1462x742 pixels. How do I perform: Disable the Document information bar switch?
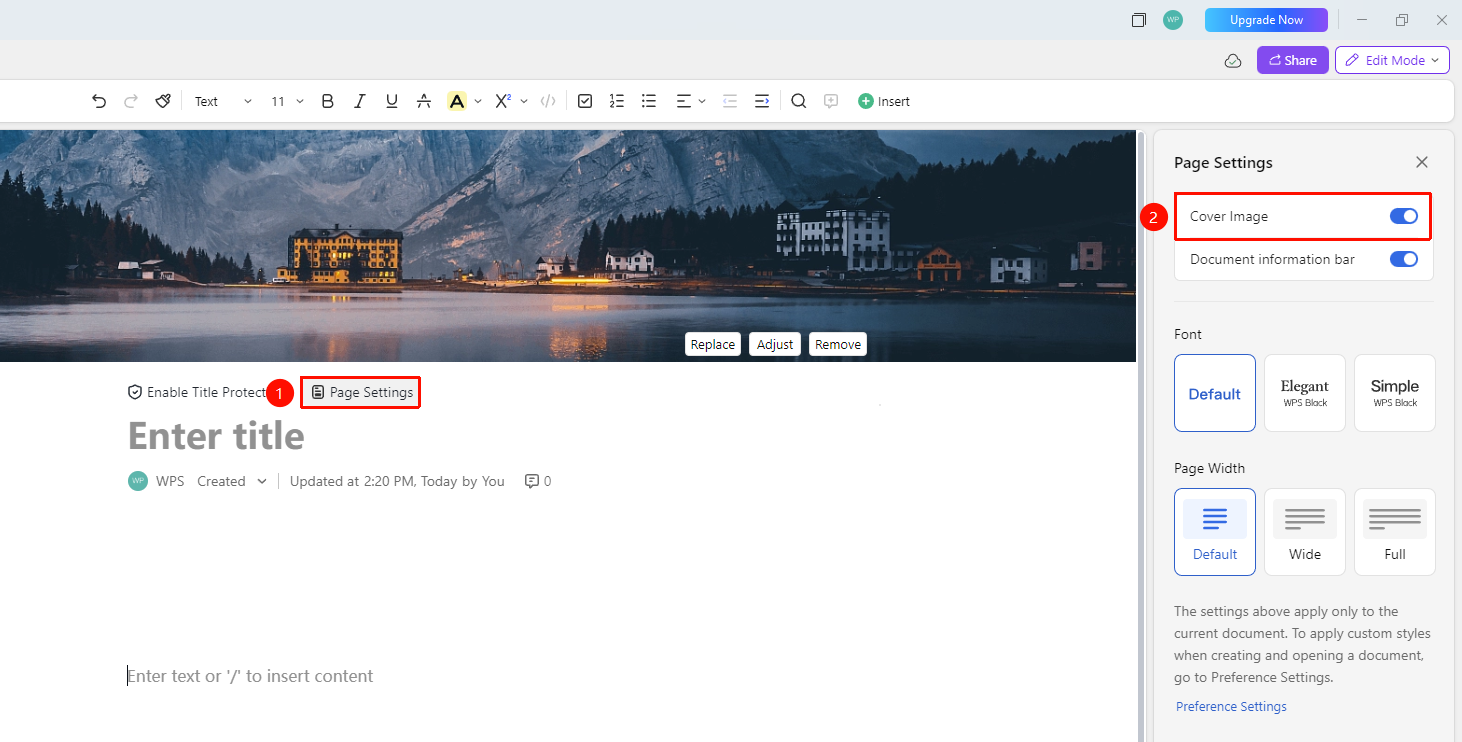pos(1404,259)
